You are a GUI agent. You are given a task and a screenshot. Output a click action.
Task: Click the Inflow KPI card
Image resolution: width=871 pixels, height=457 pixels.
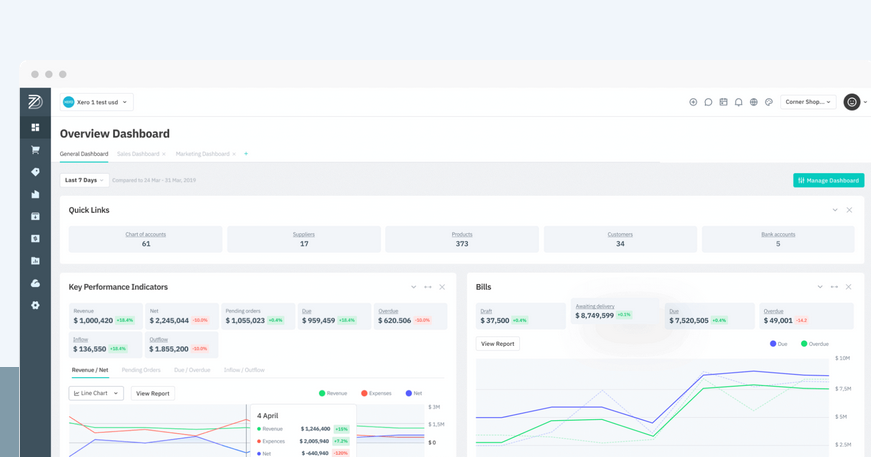(106, 345)
